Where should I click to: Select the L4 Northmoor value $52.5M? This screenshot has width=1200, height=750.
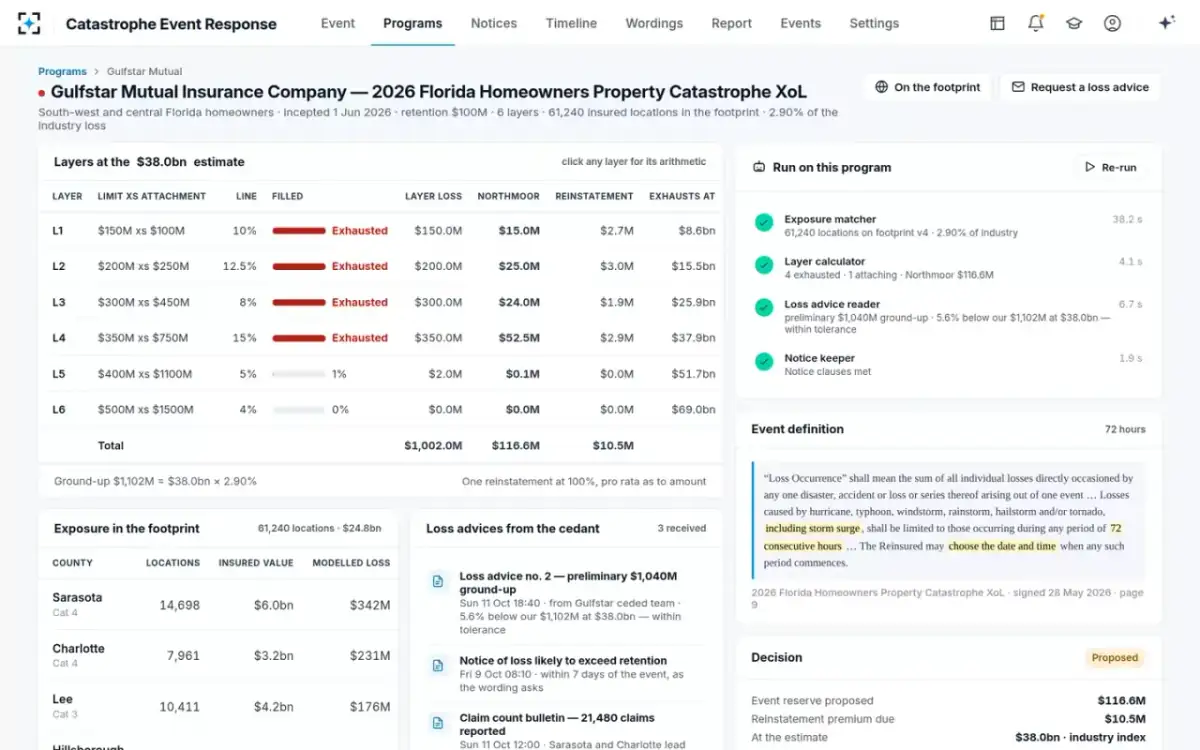tap(522, 338)
